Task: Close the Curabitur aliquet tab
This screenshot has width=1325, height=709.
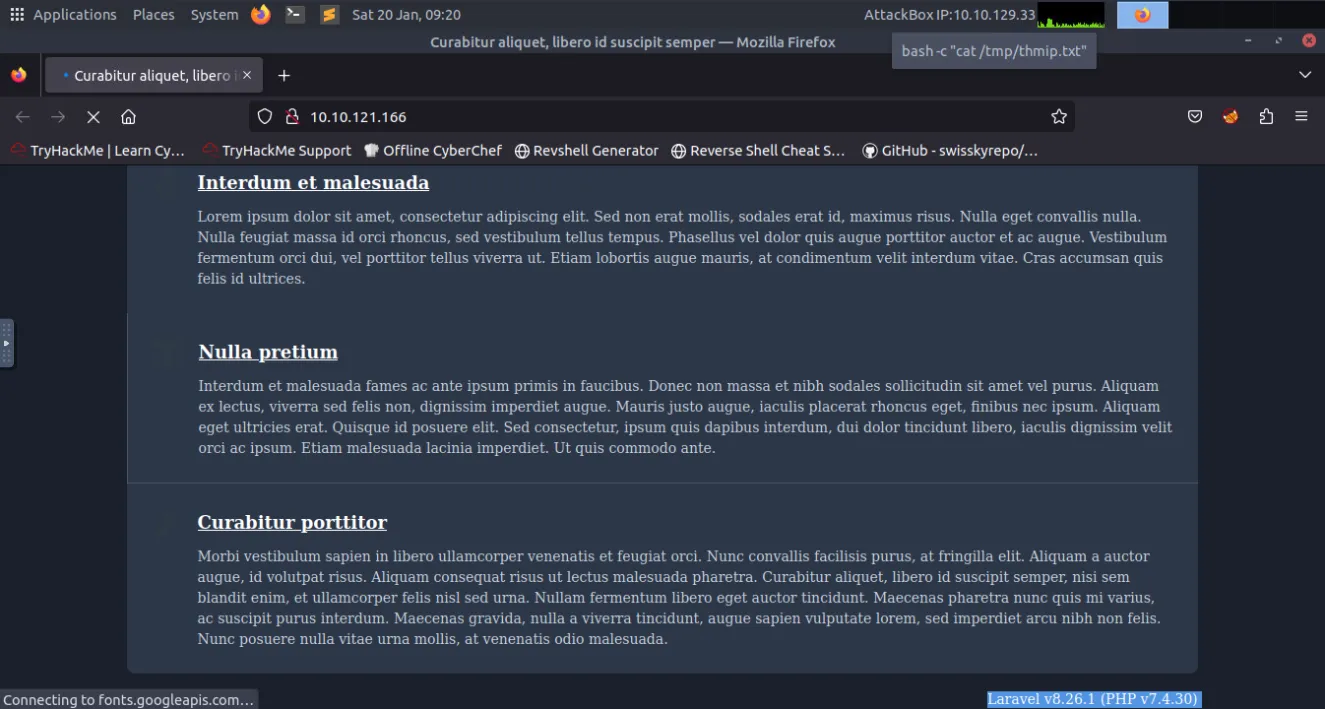Action: (247, 75)
